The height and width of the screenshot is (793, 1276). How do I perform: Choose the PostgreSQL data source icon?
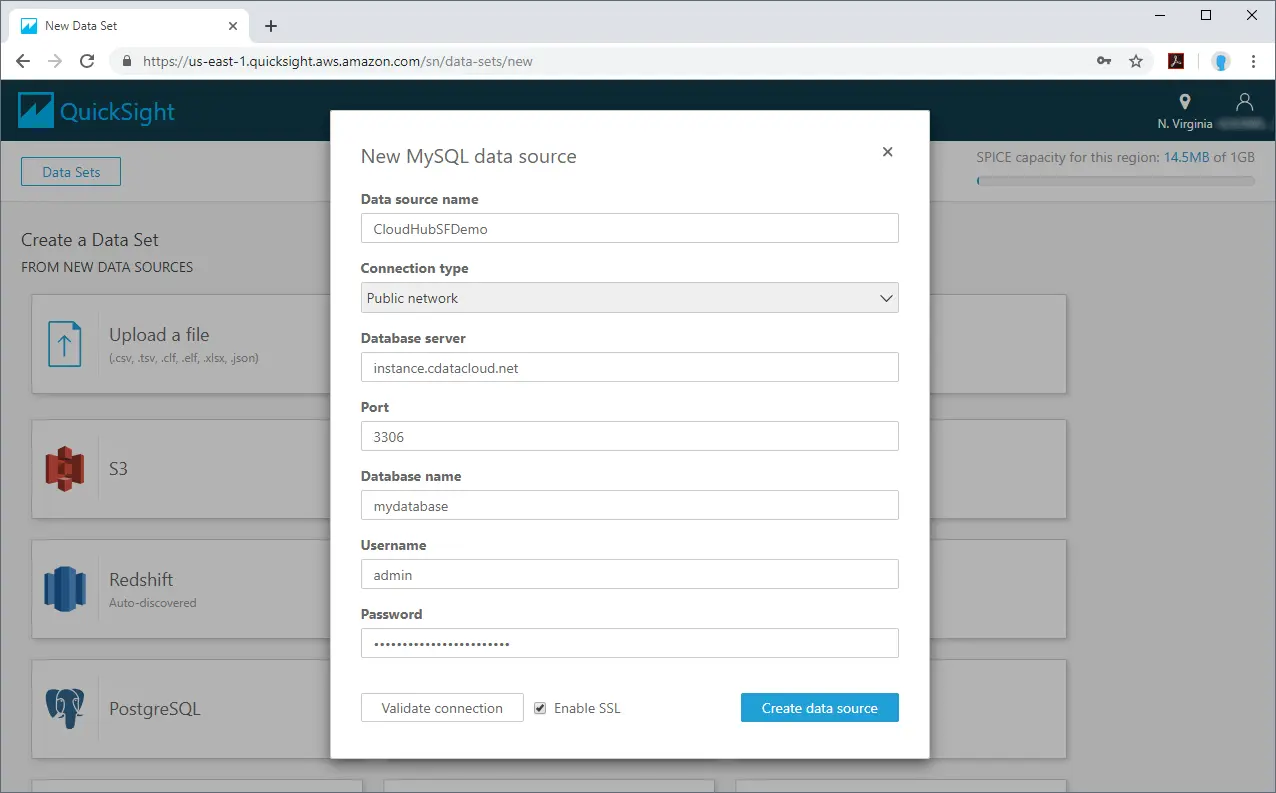point(65,708)
